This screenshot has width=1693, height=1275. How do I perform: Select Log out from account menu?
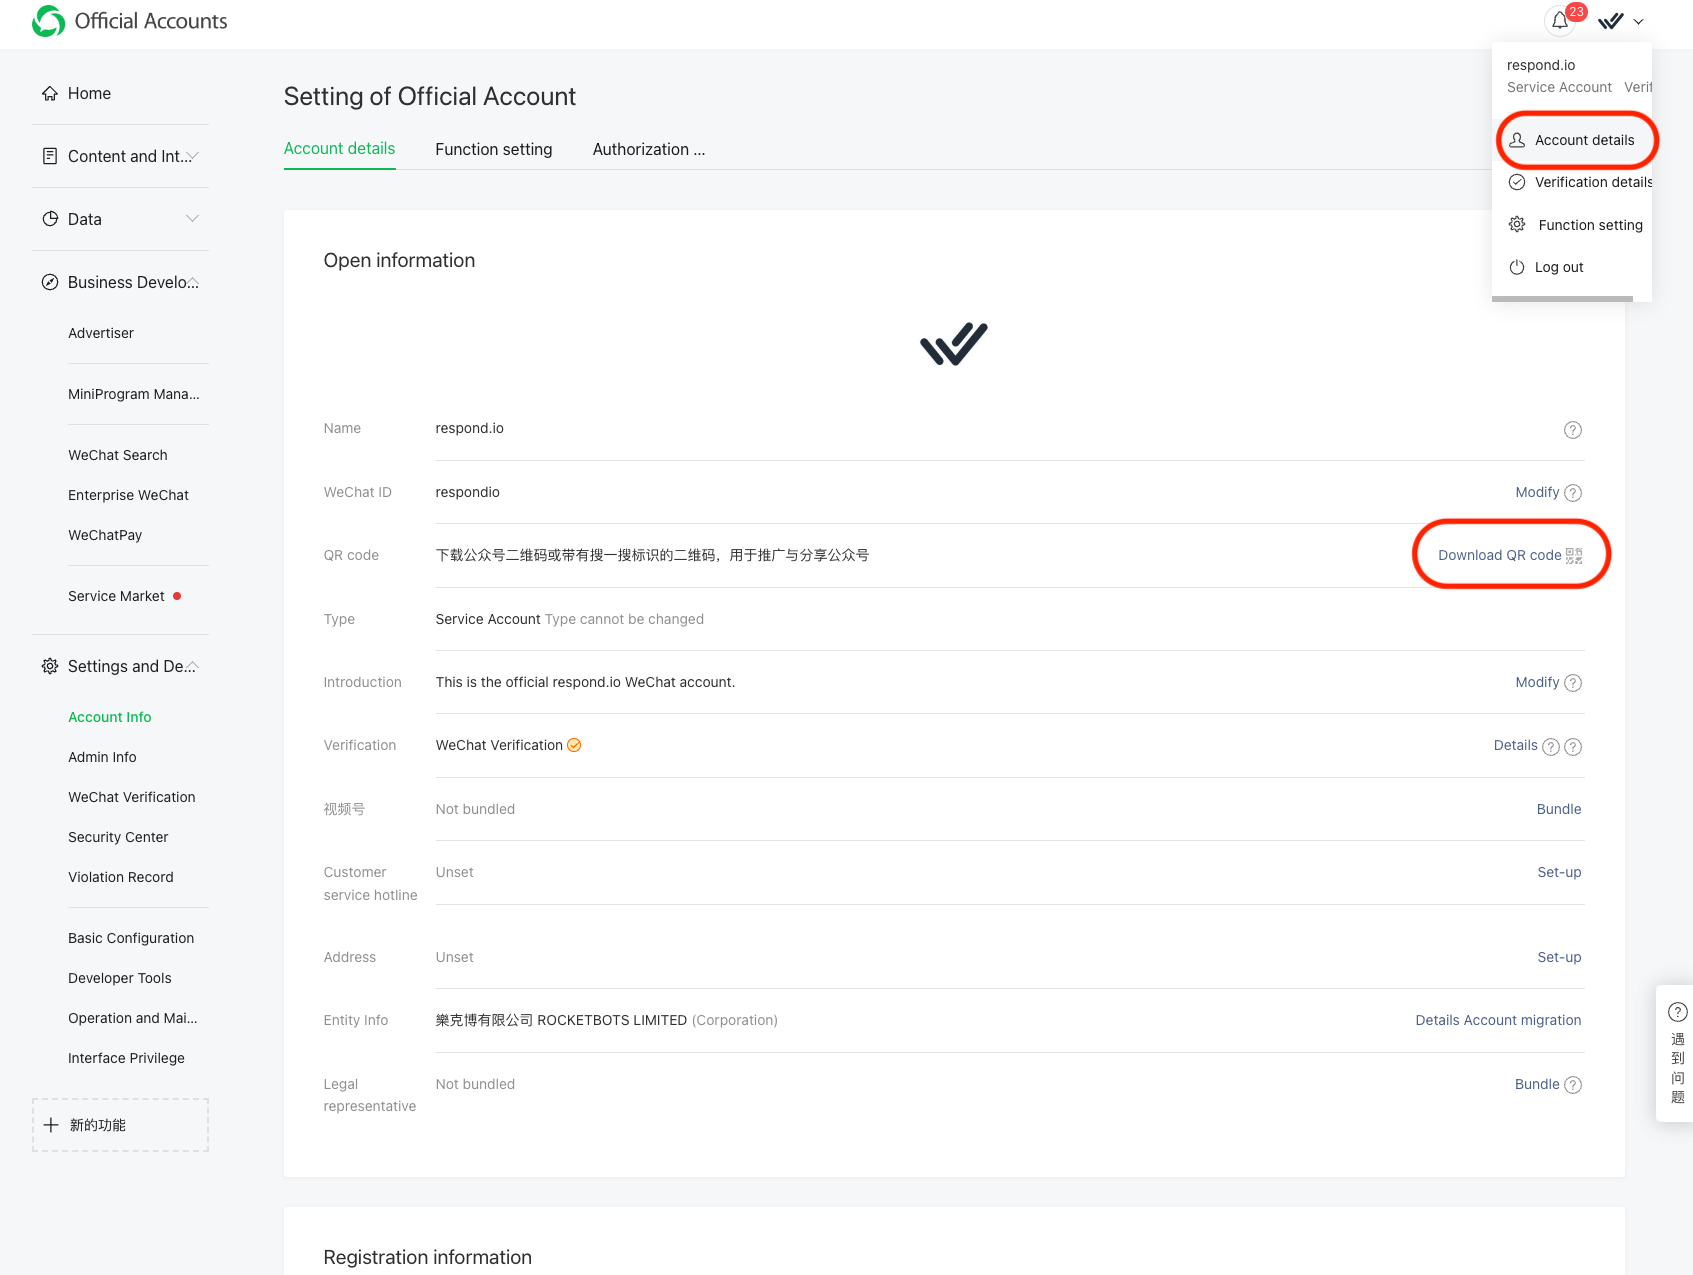coord(1558,267)
